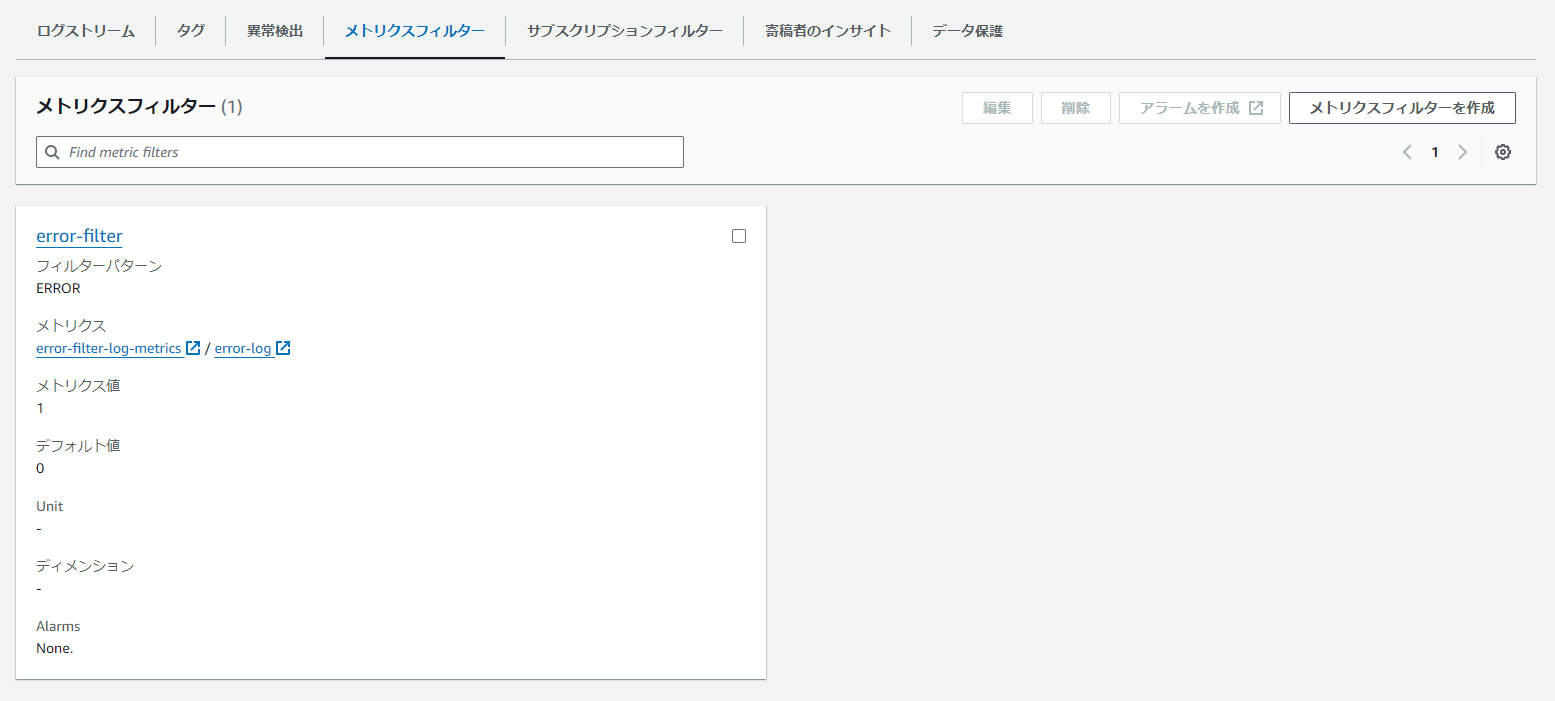Screen dimensions: 1555x701
Task: Select the error-filter checkbox
Action: pos(739,236)
